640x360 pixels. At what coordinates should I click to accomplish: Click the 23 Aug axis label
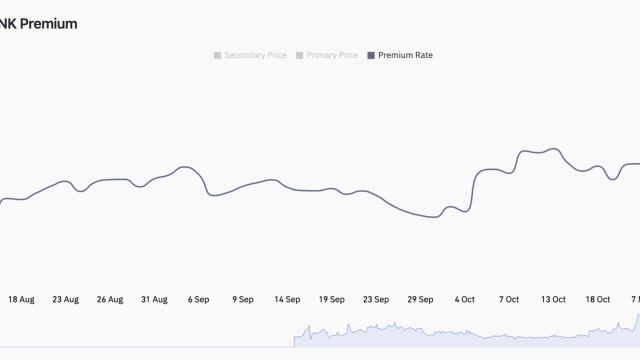point(66,300)
